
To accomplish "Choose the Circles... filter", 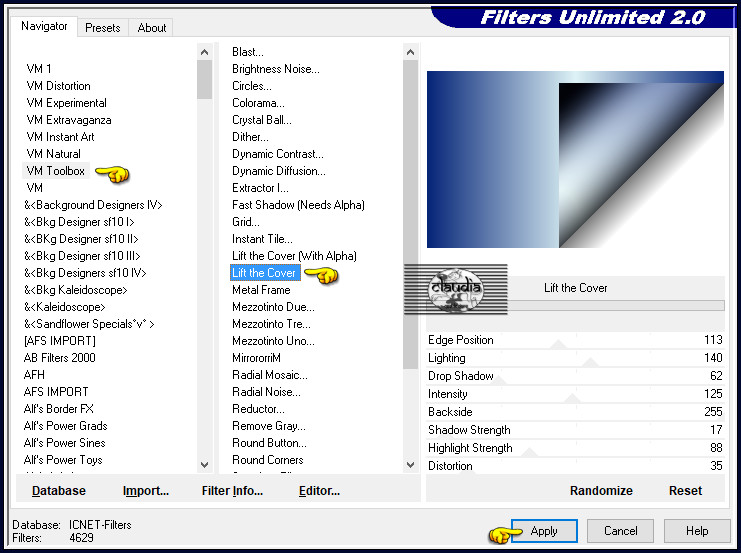I will click(251, 86).
